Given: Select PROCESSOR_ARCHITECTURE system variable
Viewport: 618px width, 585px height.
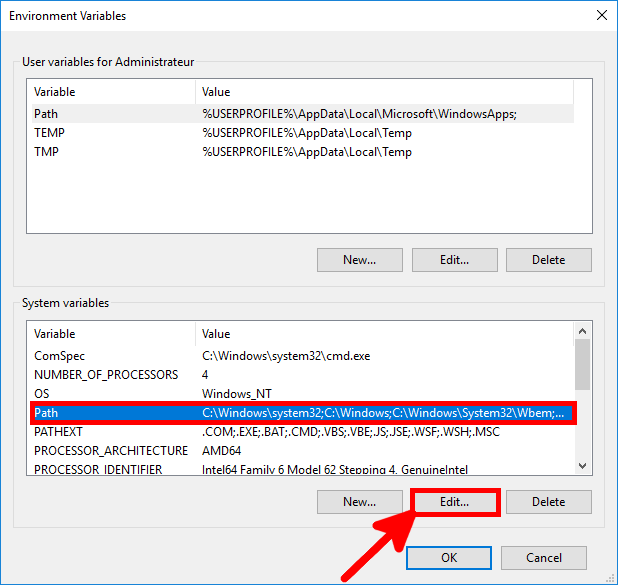Looking at the screenshot, I should (x=302, y=451).
